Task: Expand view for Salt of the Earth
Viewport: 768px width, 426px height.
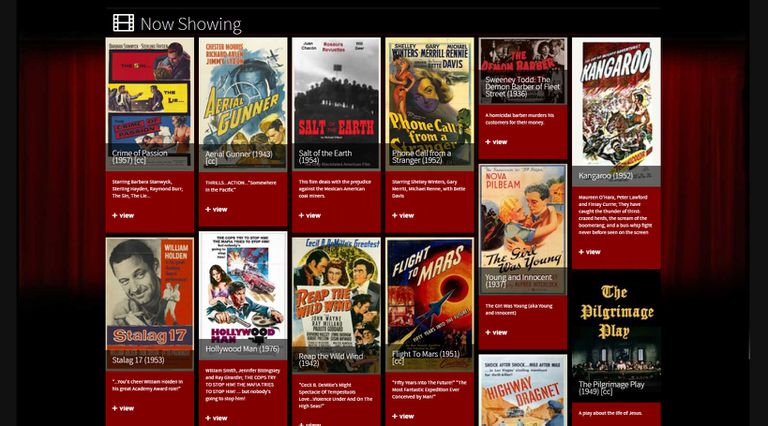Action: coord(310,215)
